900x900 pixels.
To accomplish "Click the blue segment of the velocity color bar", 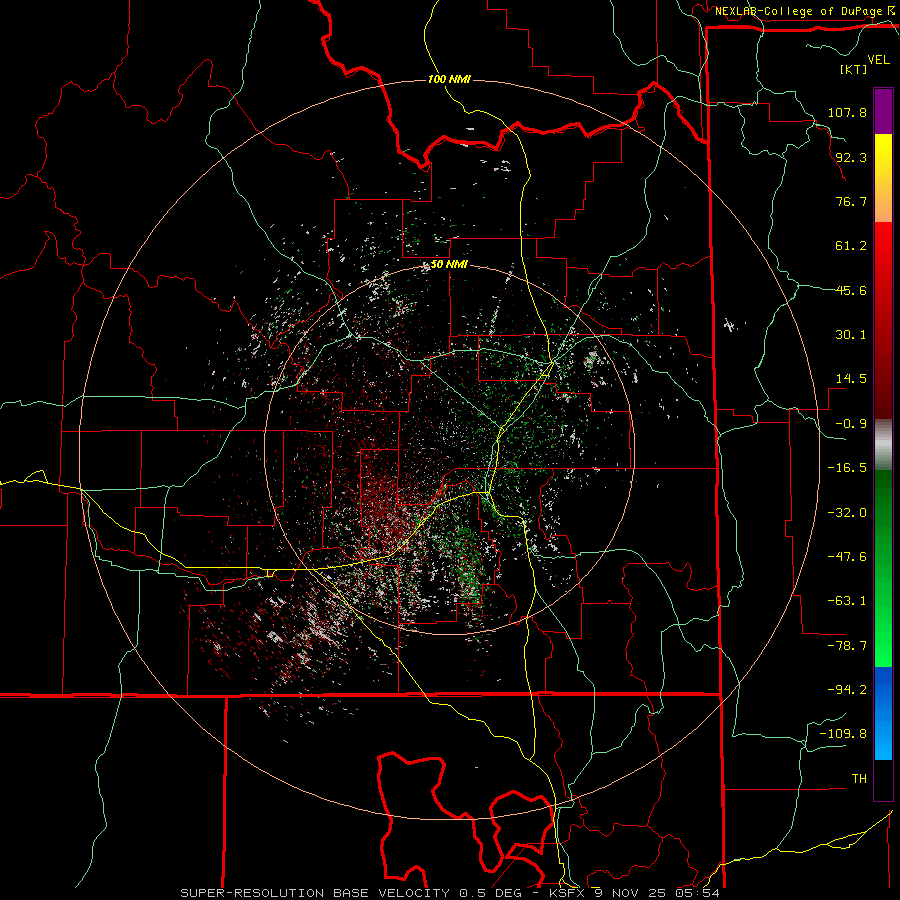I will pos(883,713).
